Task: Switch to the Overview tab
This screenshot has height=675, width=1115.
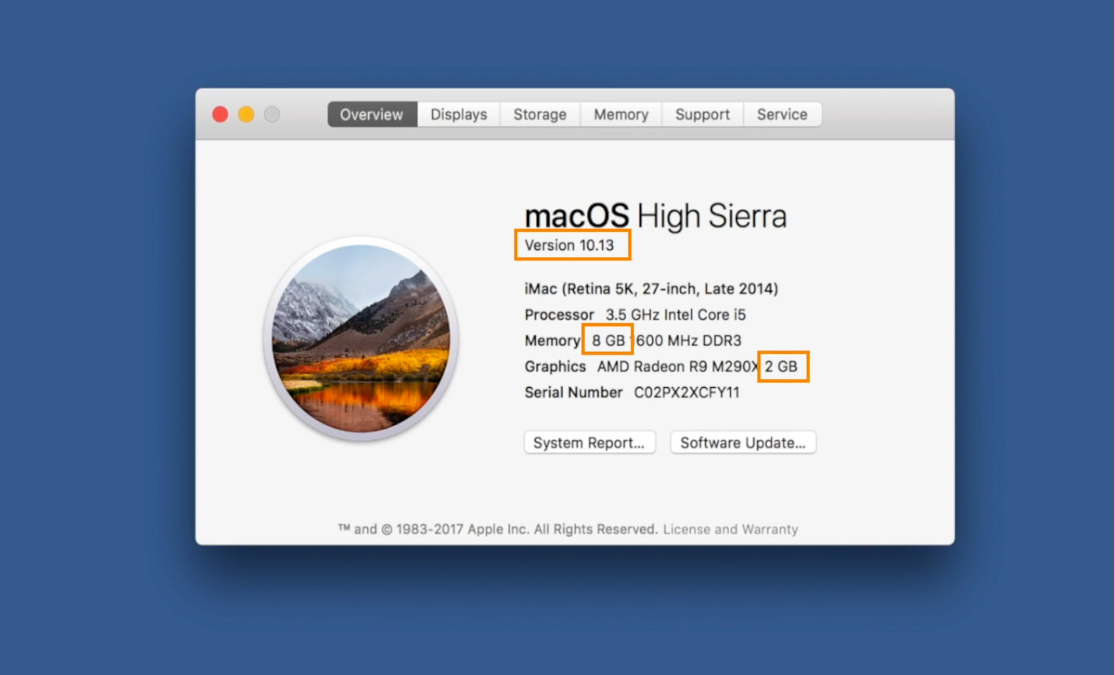Action: tap(372, 115)
